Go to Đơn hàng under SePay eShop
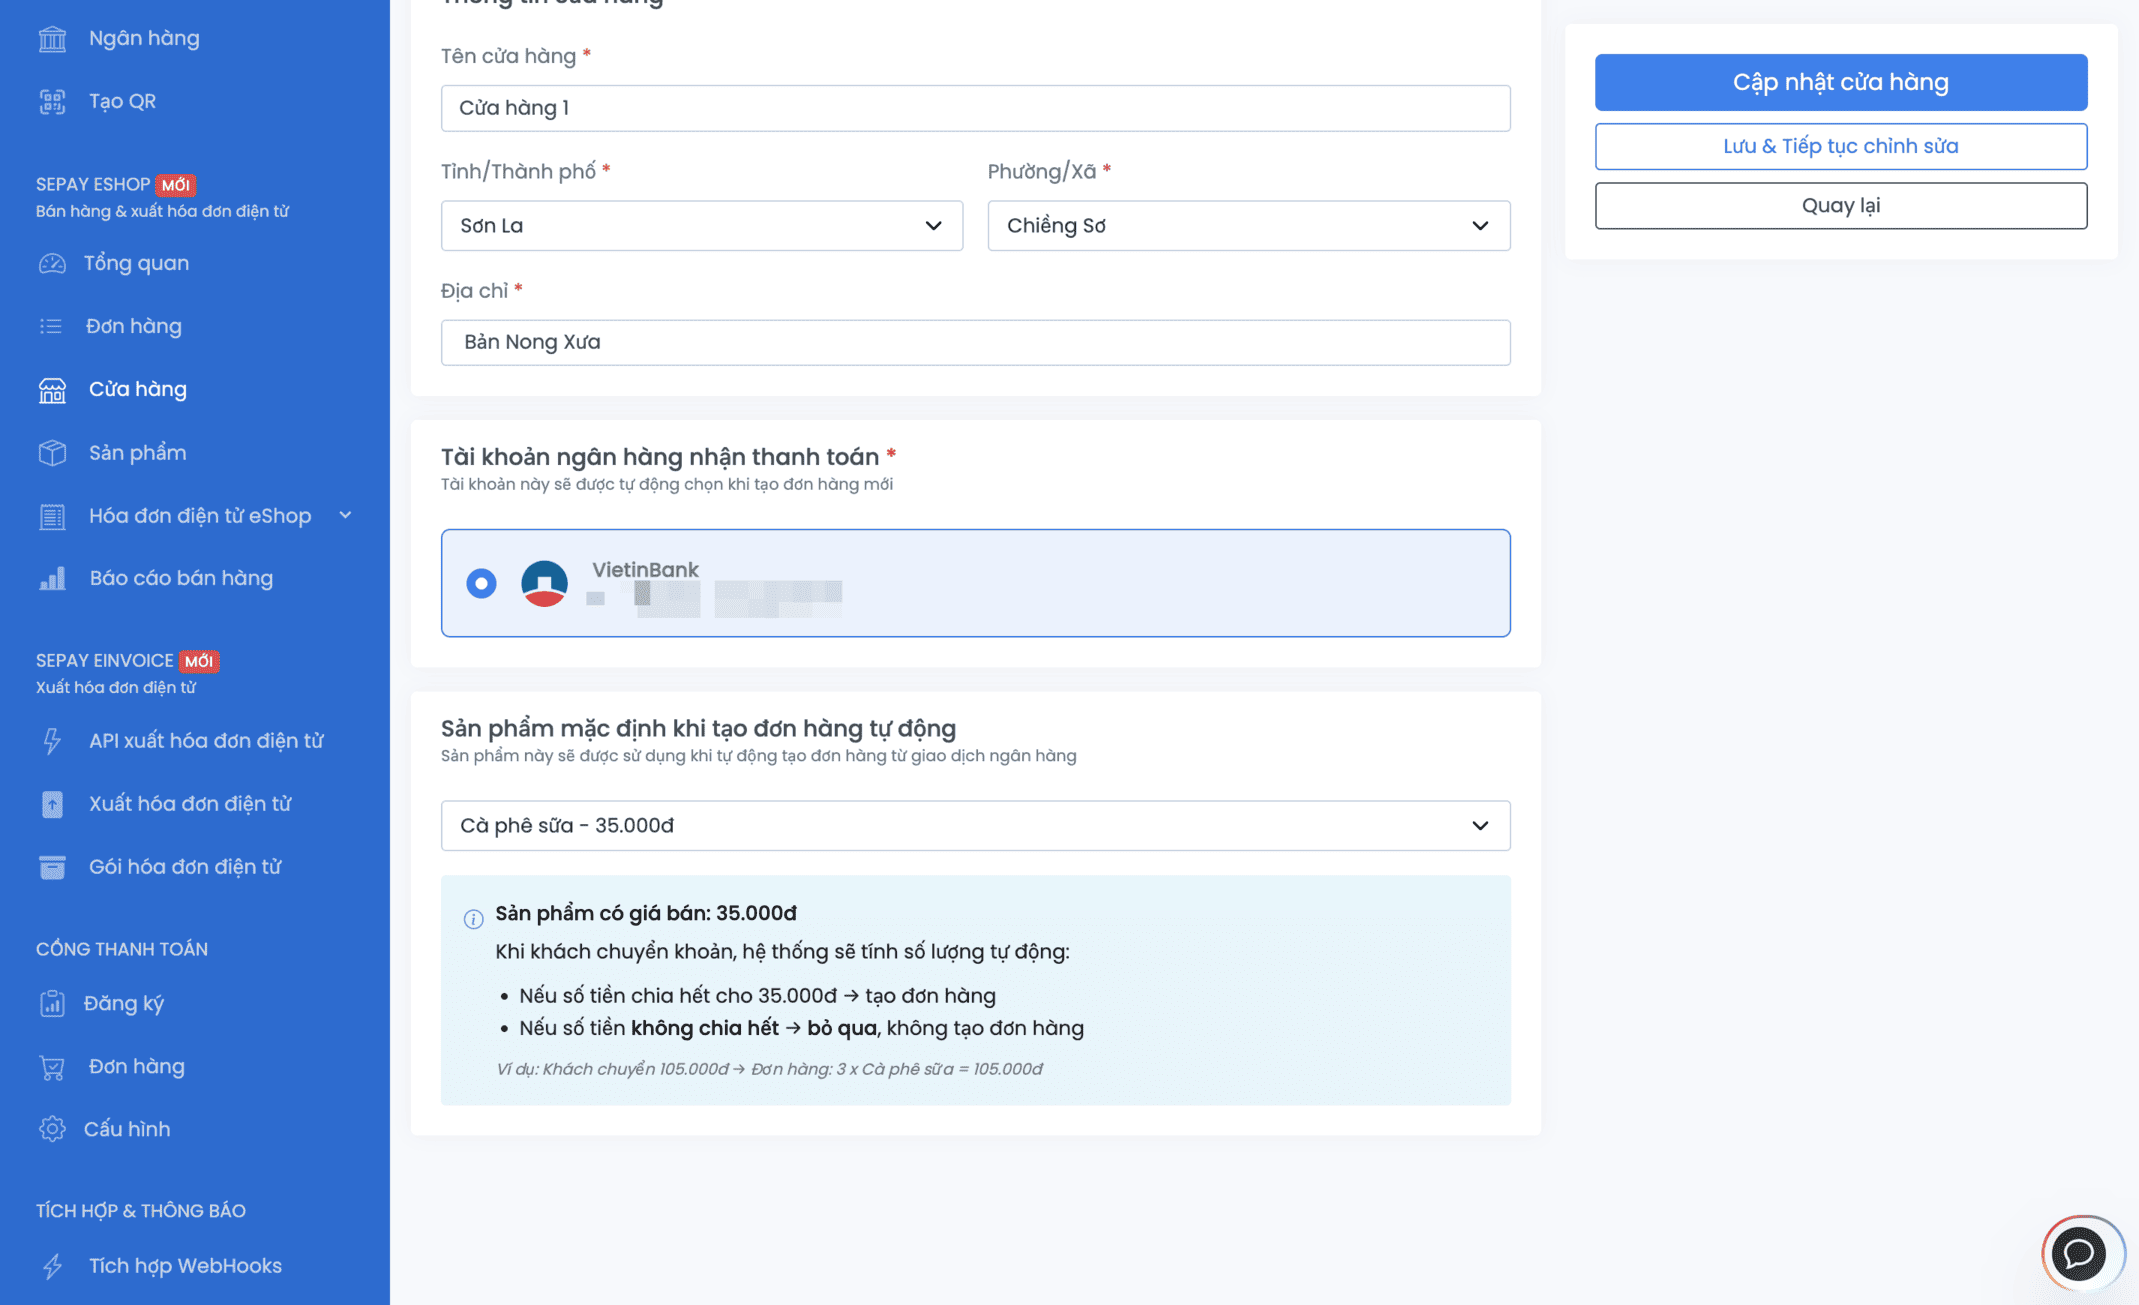Viewport: 2139px width, 1305px height. (134, 326)
